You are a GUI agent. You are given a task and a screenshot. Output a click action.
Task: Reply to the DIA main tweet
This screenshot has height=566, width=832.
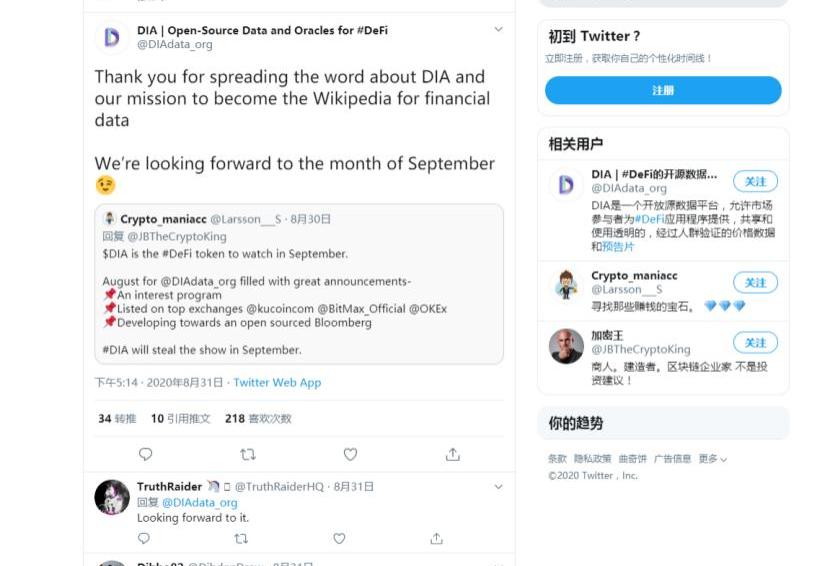point(146,454)
